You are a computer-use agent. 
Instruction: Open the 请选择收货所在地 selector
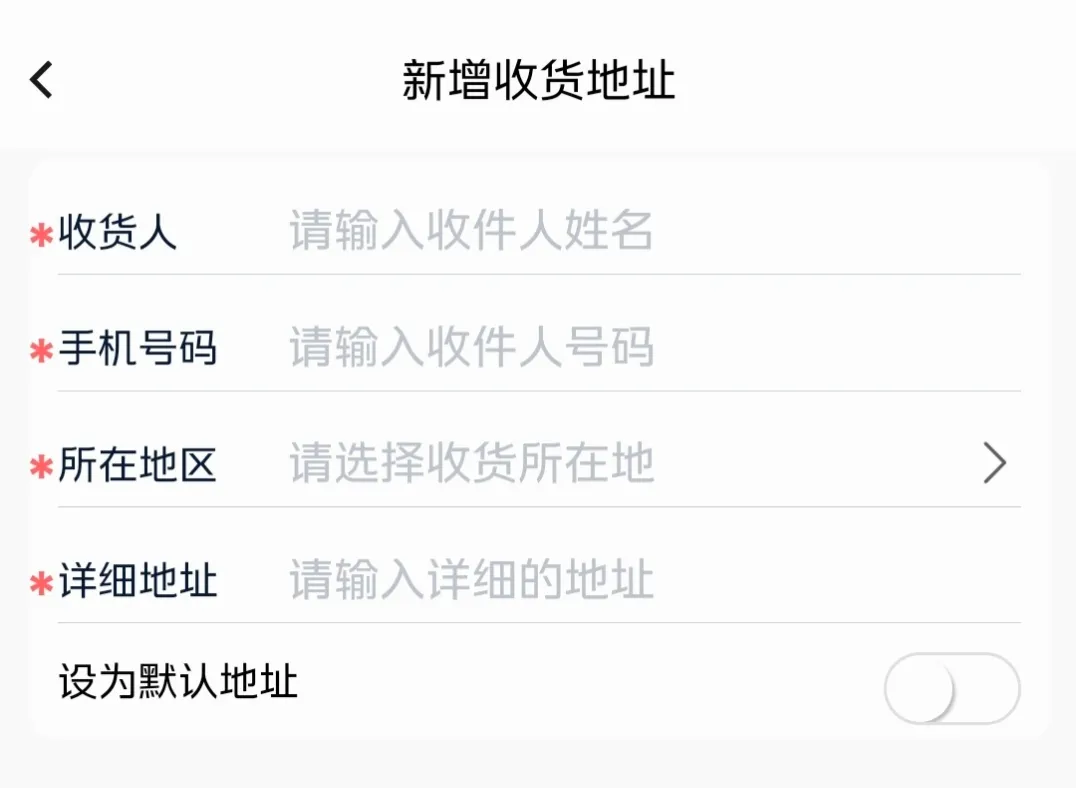coord(472,464)
